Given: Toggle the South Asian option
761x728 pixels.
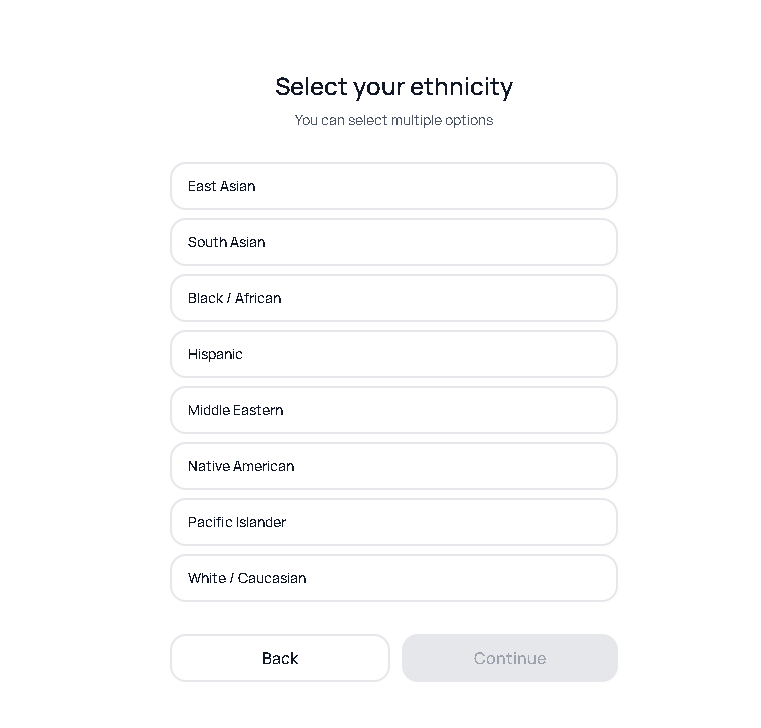Looking at the screenshot, I should (393, 242).
